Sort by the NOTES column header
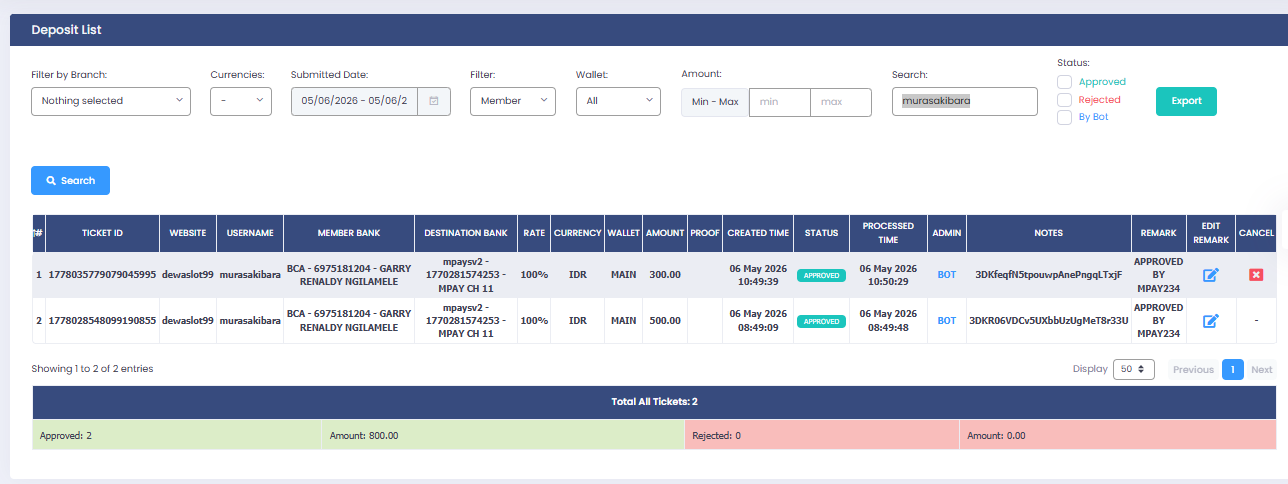The width and height of the screenshot is (1288, 484). (x=1048, y=233)
